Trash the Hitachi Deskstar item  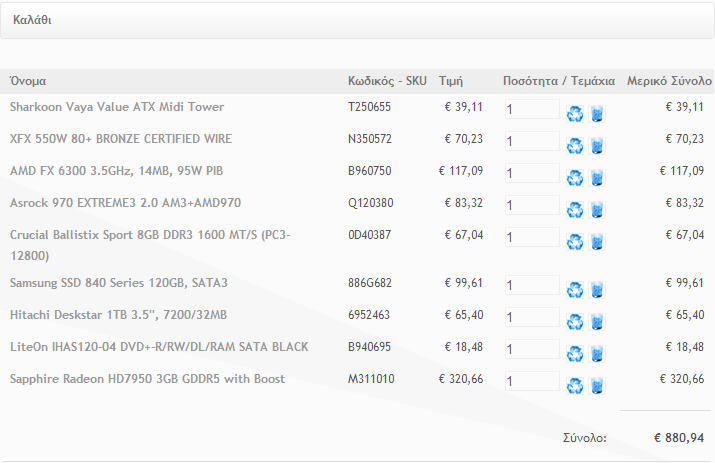597,322
